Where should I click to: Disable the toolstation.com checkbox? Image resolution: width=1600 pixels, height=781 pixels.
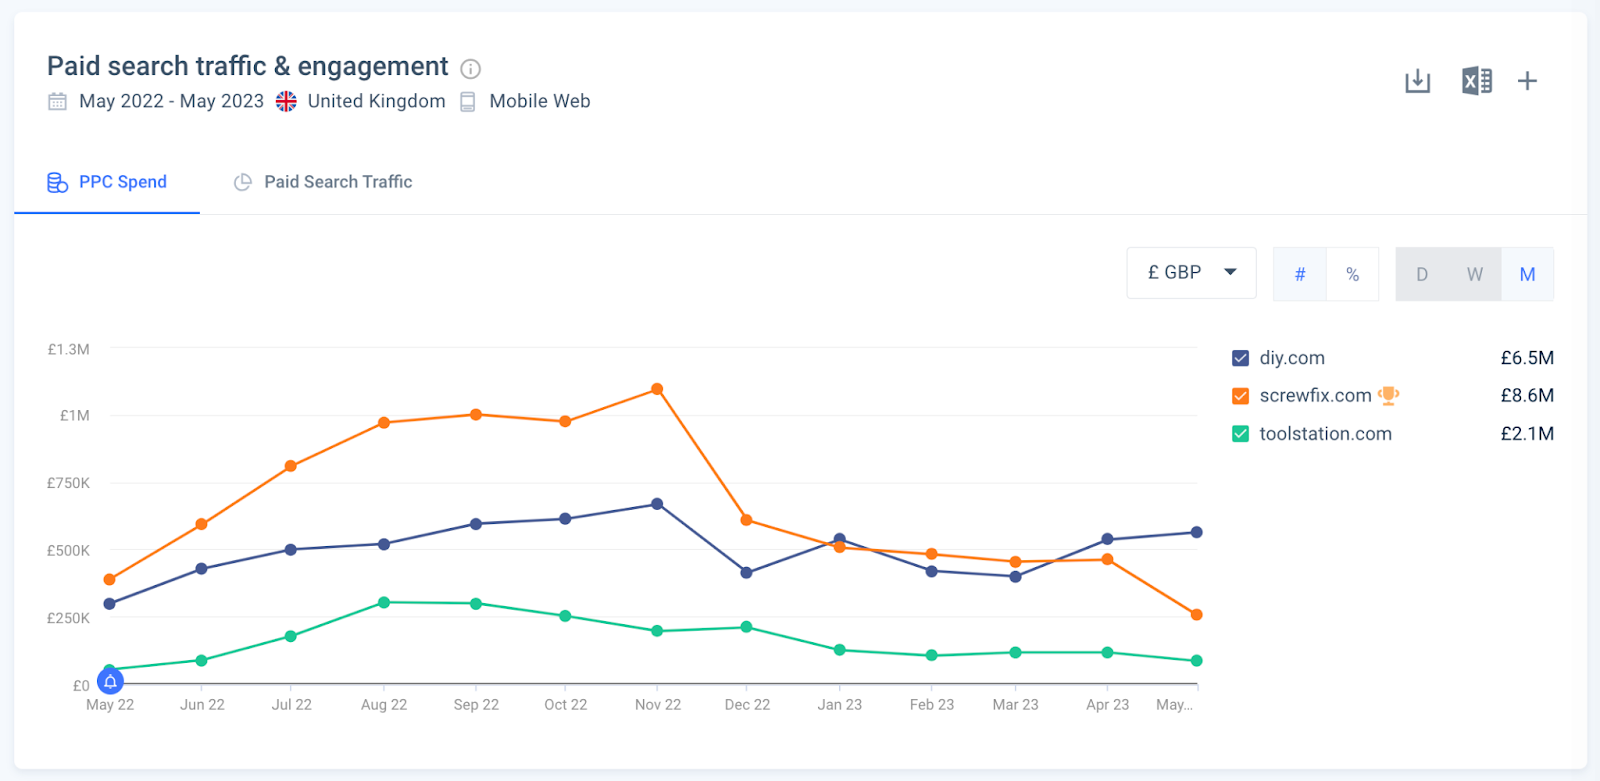click(1241, 434)
